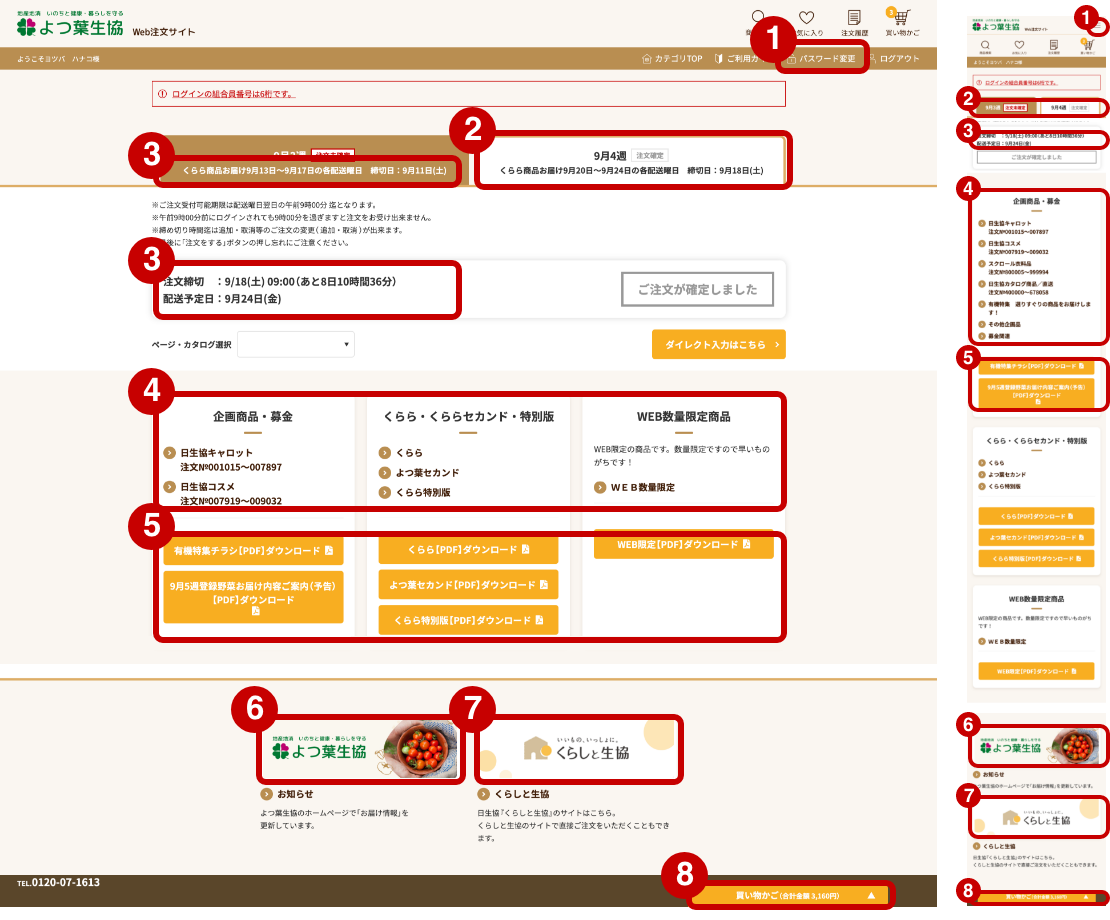Open パスワード変更 in the desktop nav bar
The image size is (1110, 920).
tap(821, 59)
